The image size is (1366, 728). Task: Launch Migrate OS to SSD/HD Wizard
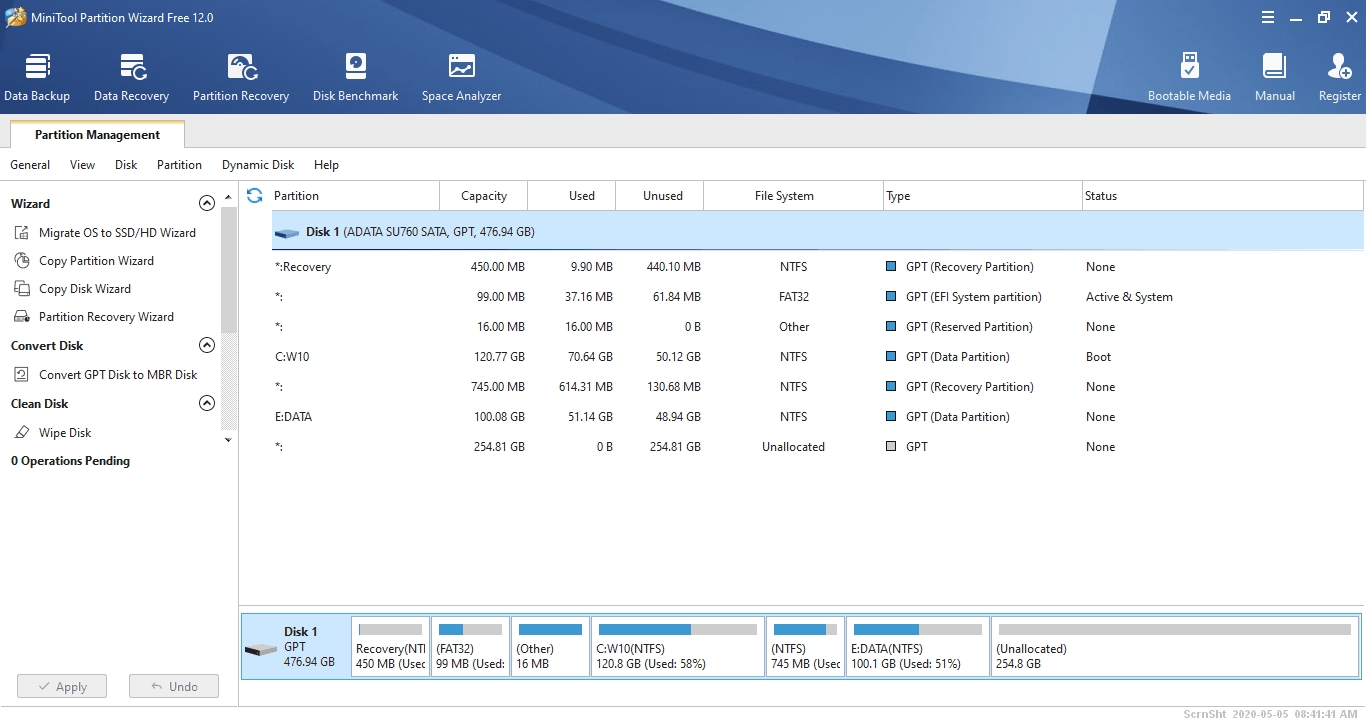[105, 233]
